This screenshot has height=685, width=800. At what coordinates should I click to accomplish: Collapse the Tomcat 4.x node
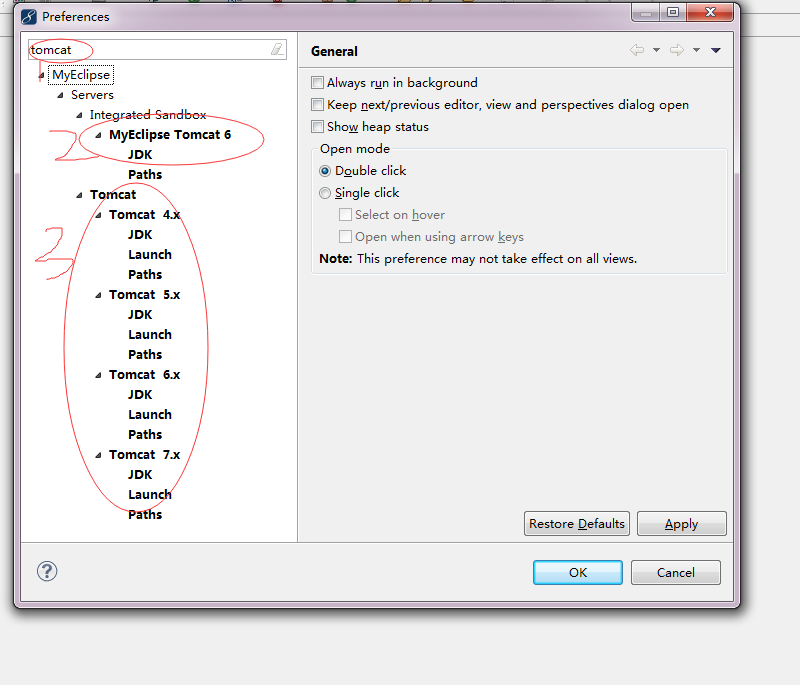tap(98, 215)
